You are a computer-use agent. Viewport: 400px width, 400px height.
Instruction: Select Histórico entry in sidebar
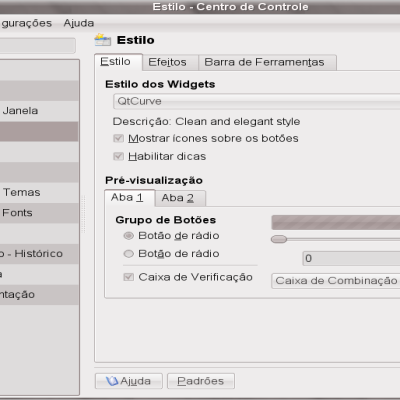pyautogui.click(x=39, y=254)
